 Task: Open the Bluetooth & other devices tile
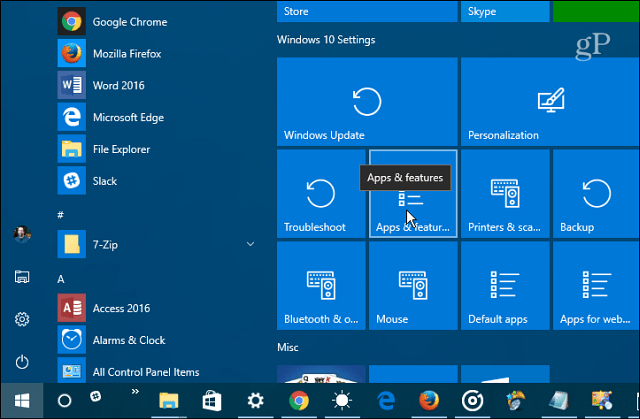click(321, 286)
